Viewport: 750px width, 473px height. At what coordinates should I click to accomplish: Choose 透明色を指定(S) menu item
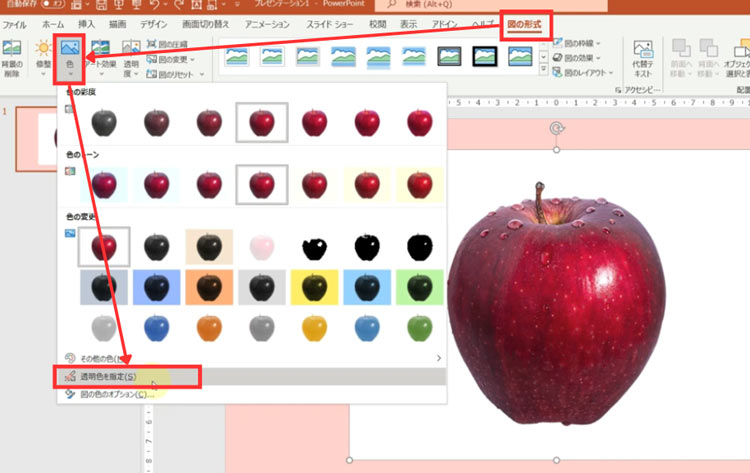(252, 377)
